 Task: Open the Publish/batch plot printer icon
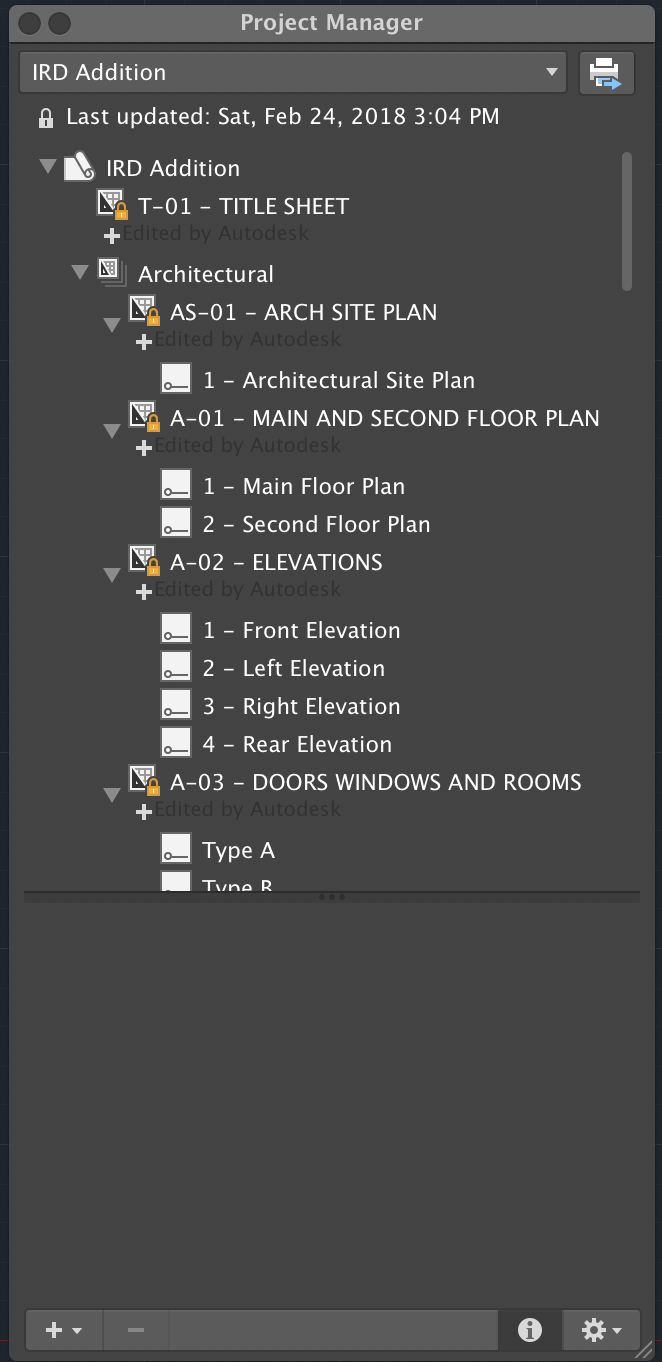[608, 72]
